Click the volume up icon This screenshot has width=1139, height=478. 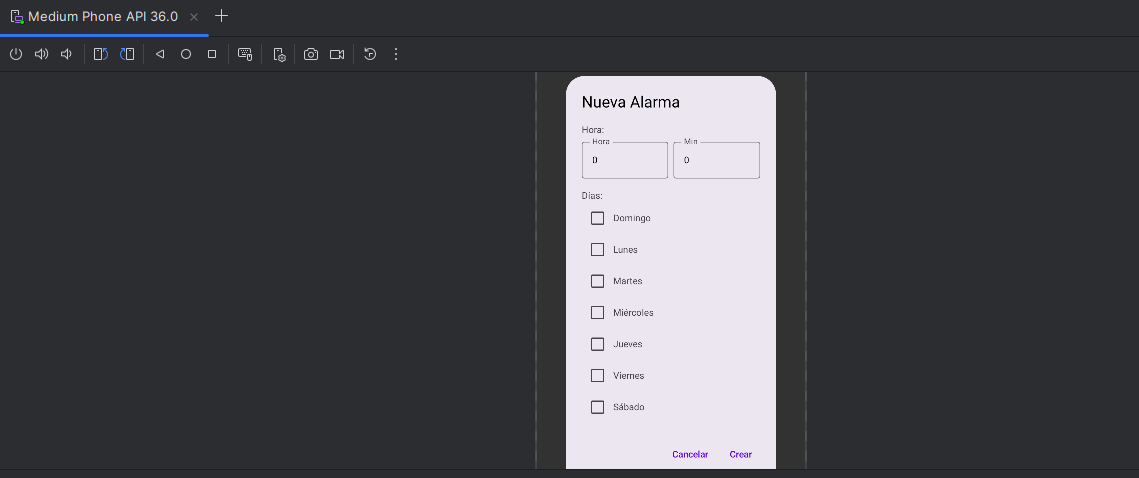click(x=41, y=54)
